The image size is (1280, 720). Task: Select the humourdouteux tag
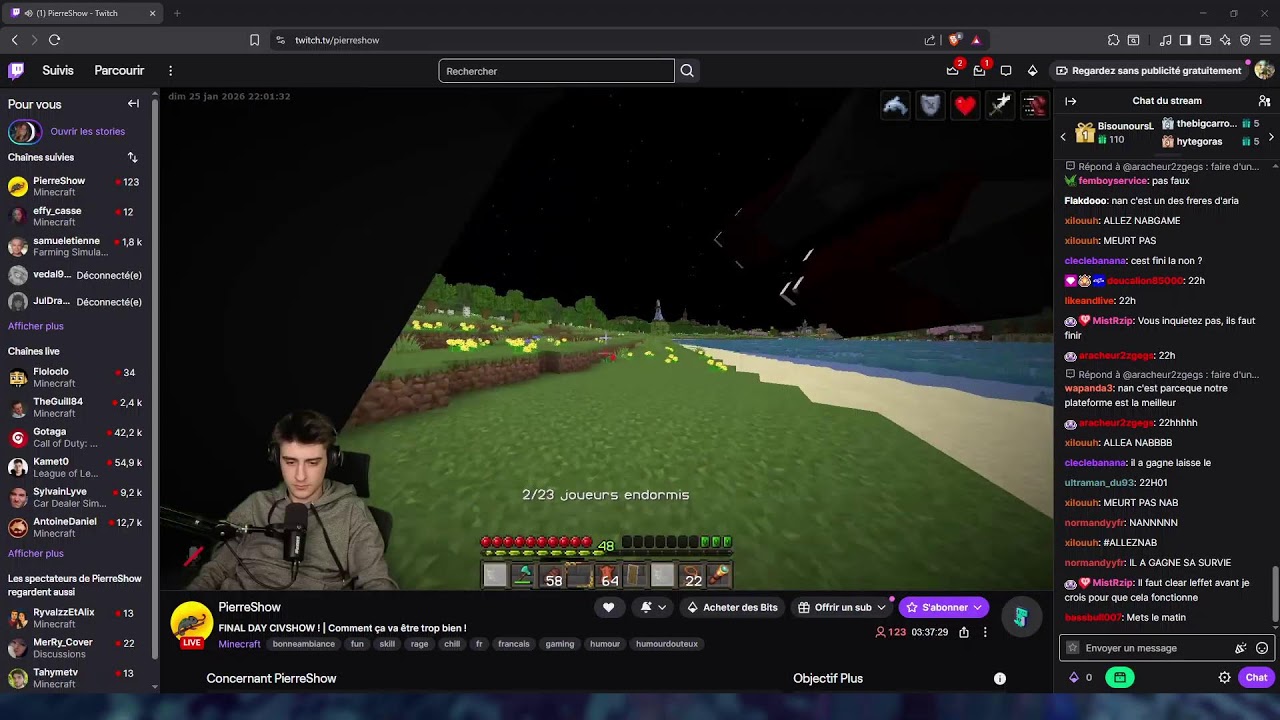pyautogui.click(x=667, y=644)
